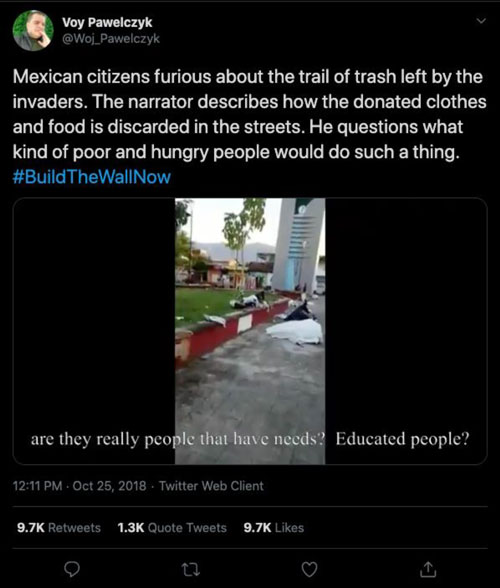Click the reply speech bubble icon
The height and width of the screenshot is (588, 500).
tap(72, 570)
